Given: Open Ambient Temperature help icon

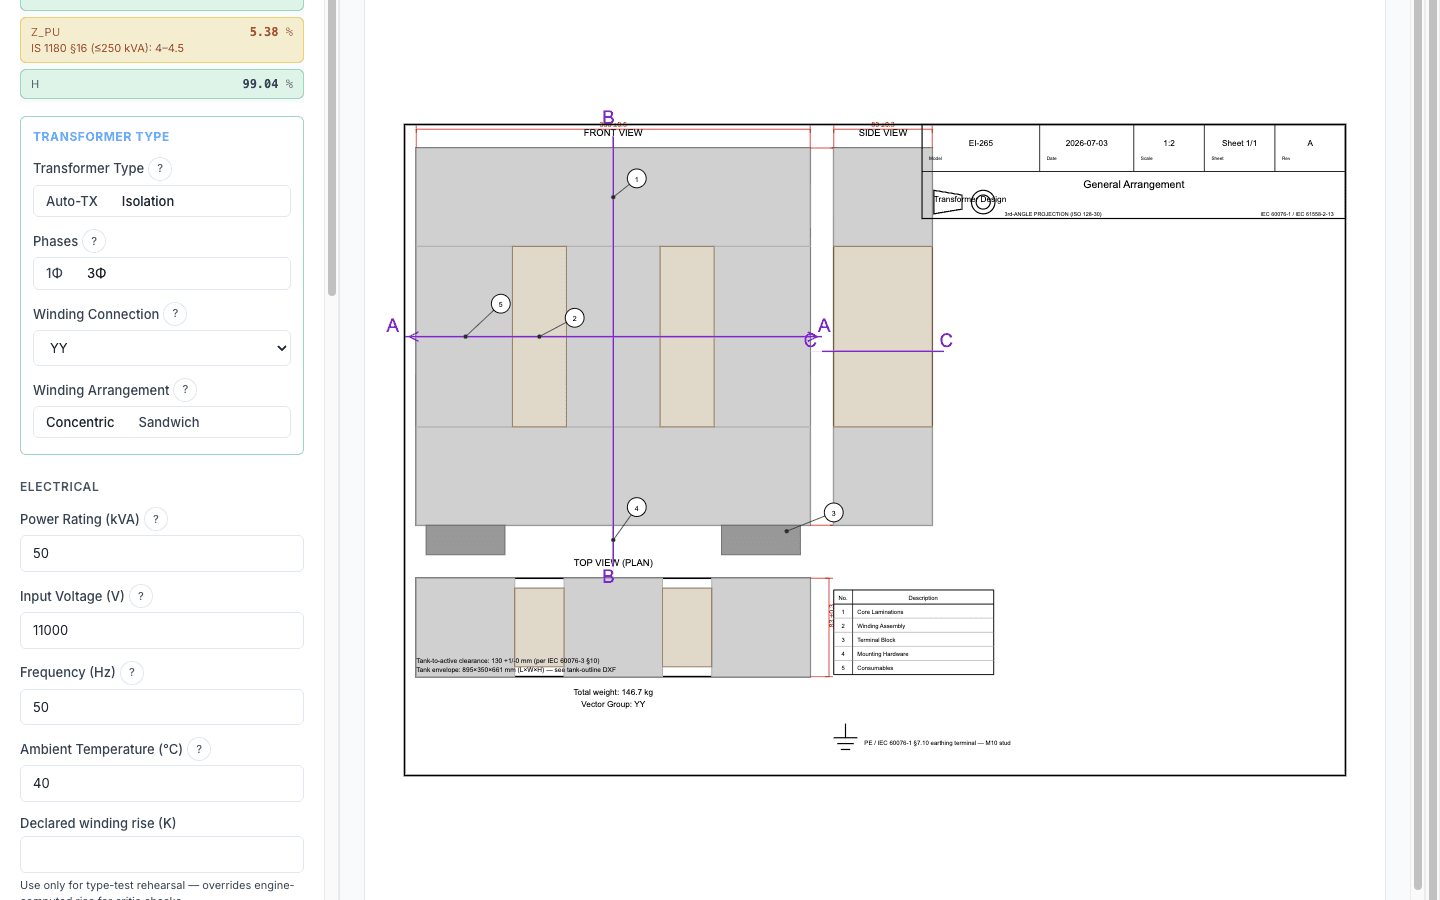Looking at the screenshot, I should coord(199,749).
